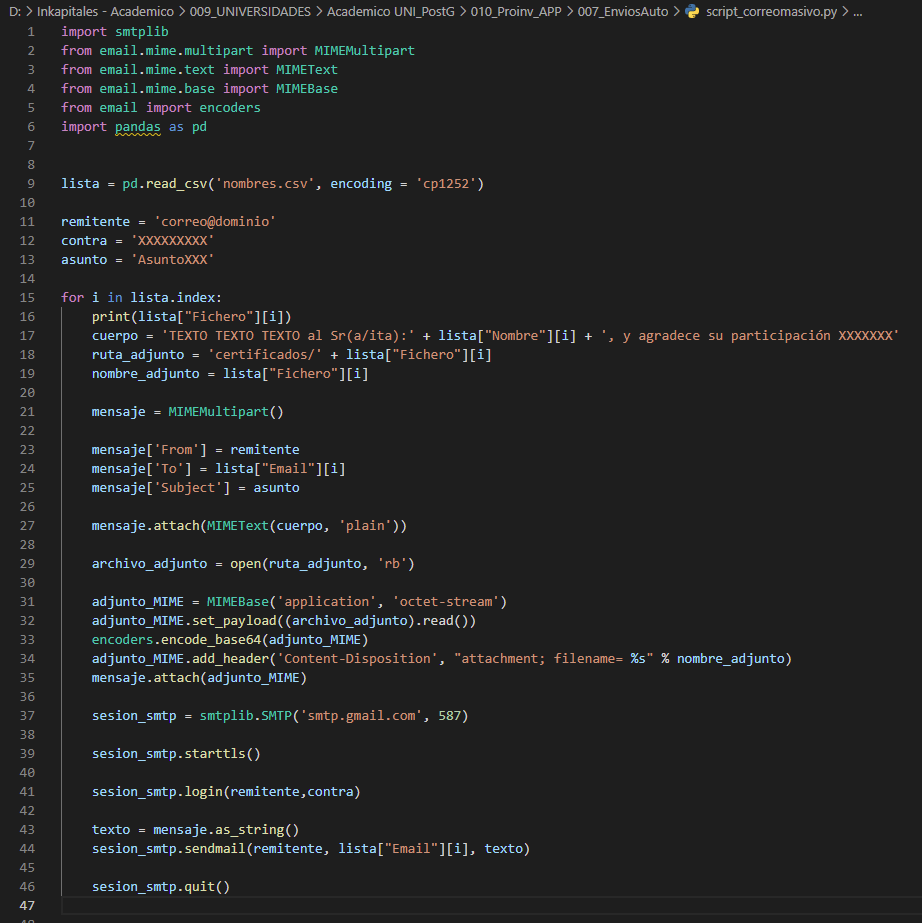This screenshot has height=923, width=922.
Task: Click 'smtplib' on the first line
Action: [142, 31]
